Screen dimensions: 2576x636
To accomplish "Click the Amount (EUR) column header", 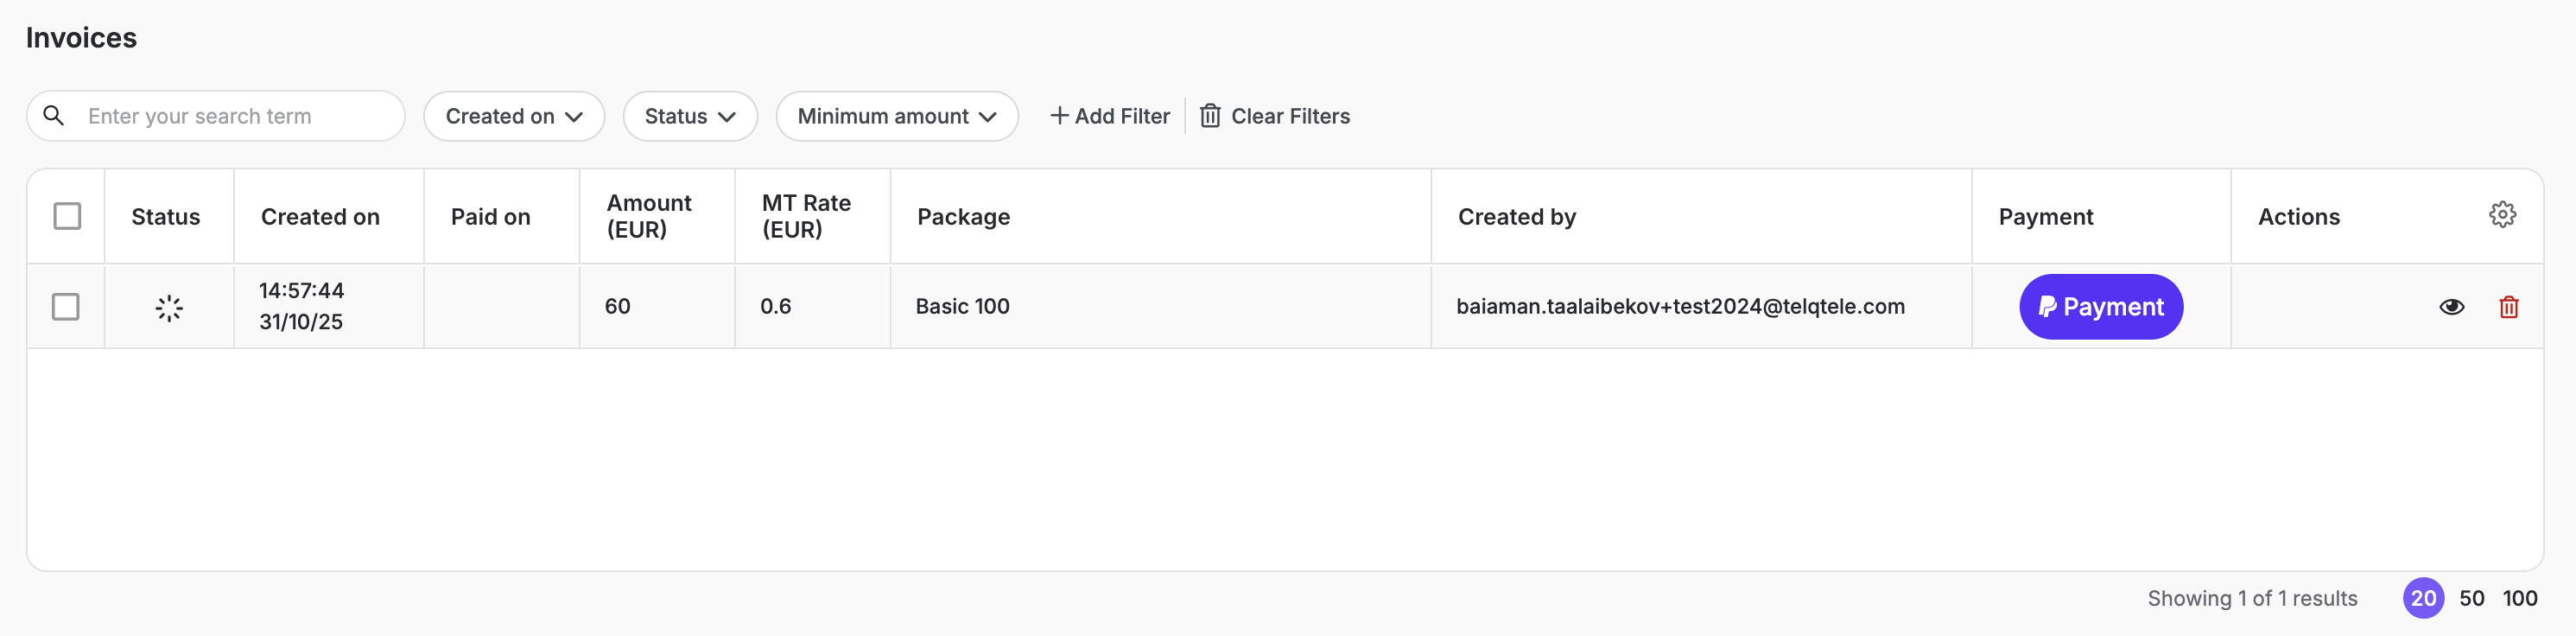I will [649, 216].
